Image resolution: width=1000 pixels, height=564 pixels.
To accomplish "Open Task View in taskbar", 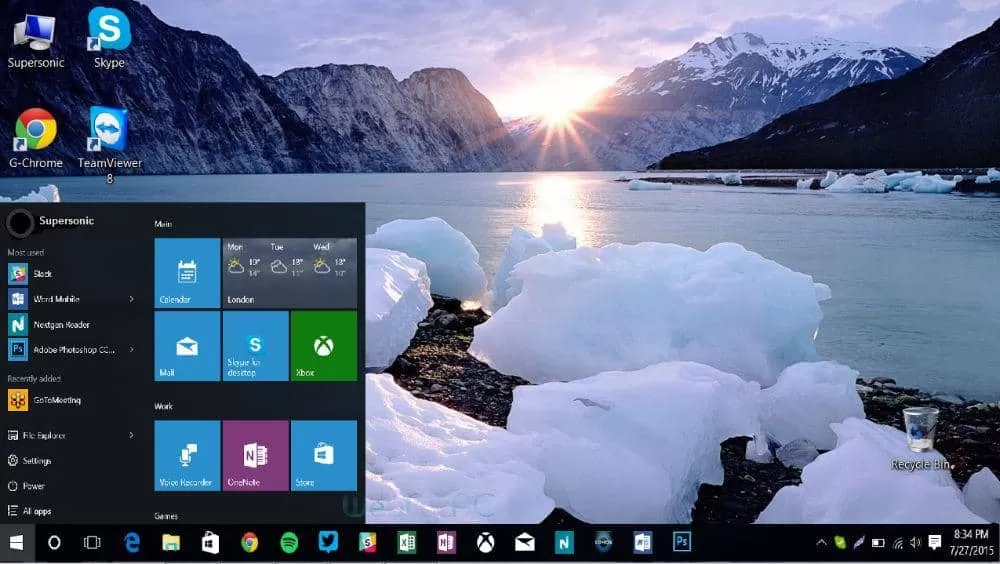I will click(x=92, y=543).
